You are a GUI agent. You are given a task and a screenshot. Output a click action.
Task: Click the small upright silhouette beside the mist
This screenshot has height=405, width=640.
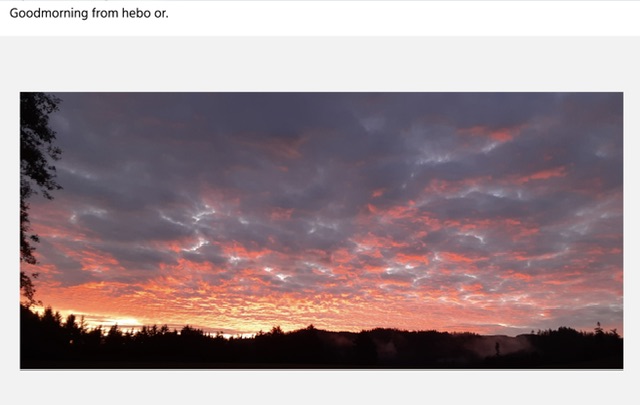click(x=497, y=348)
